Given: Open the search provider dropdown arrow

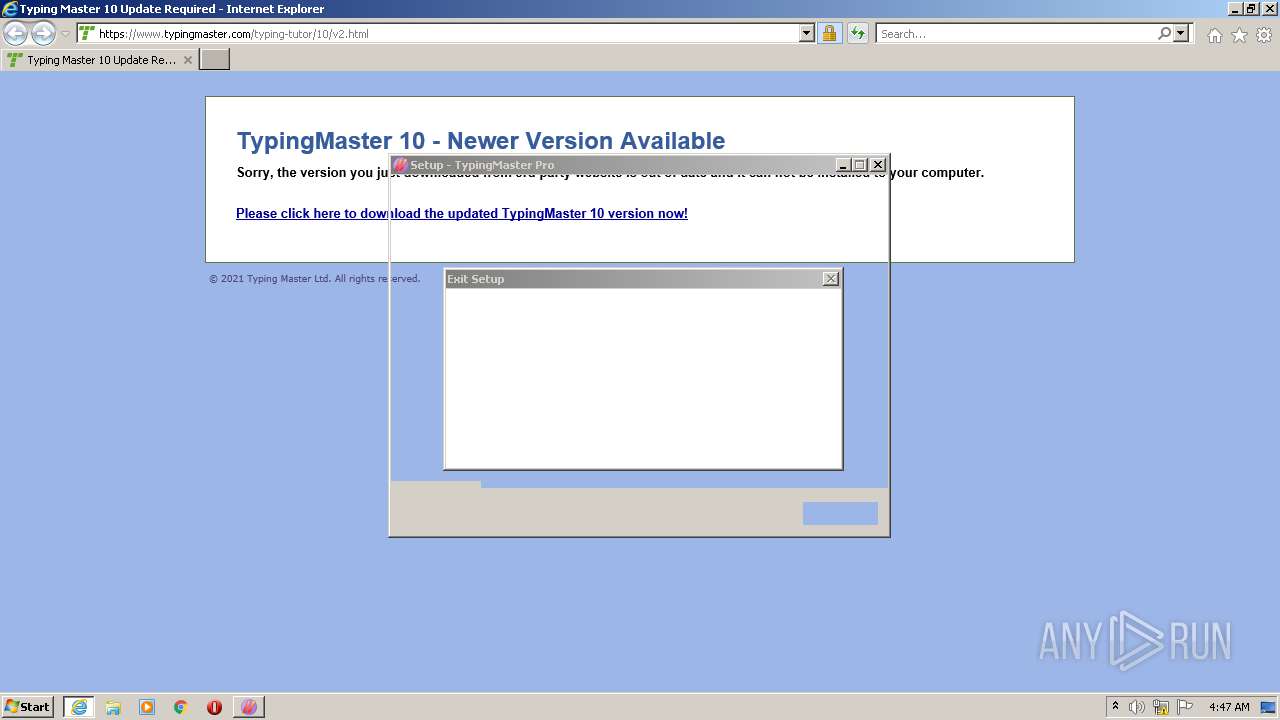Looking at the screenshot, I should pos(1181,34).
